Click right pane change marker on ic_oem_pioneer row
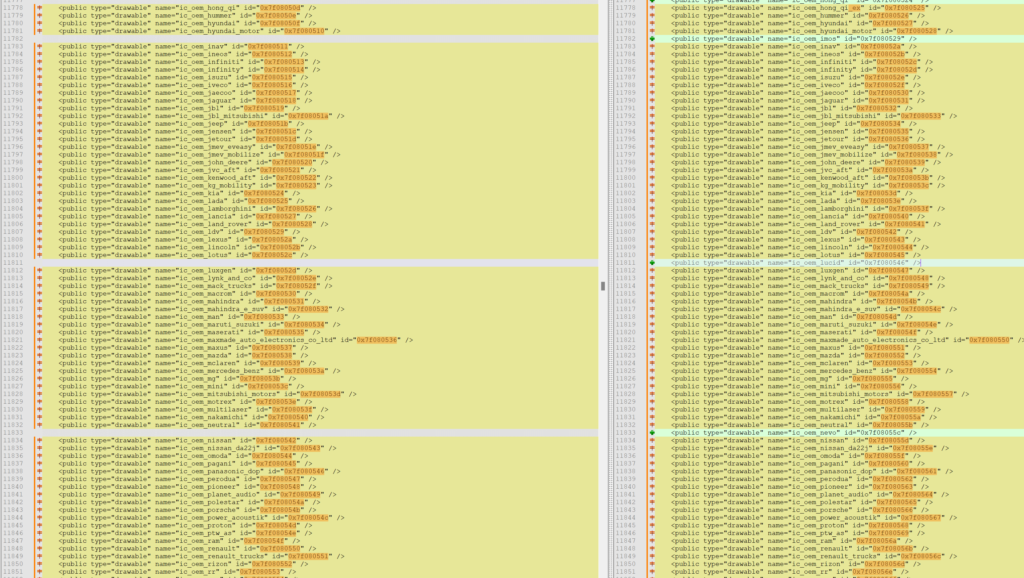 click(652, 487)
